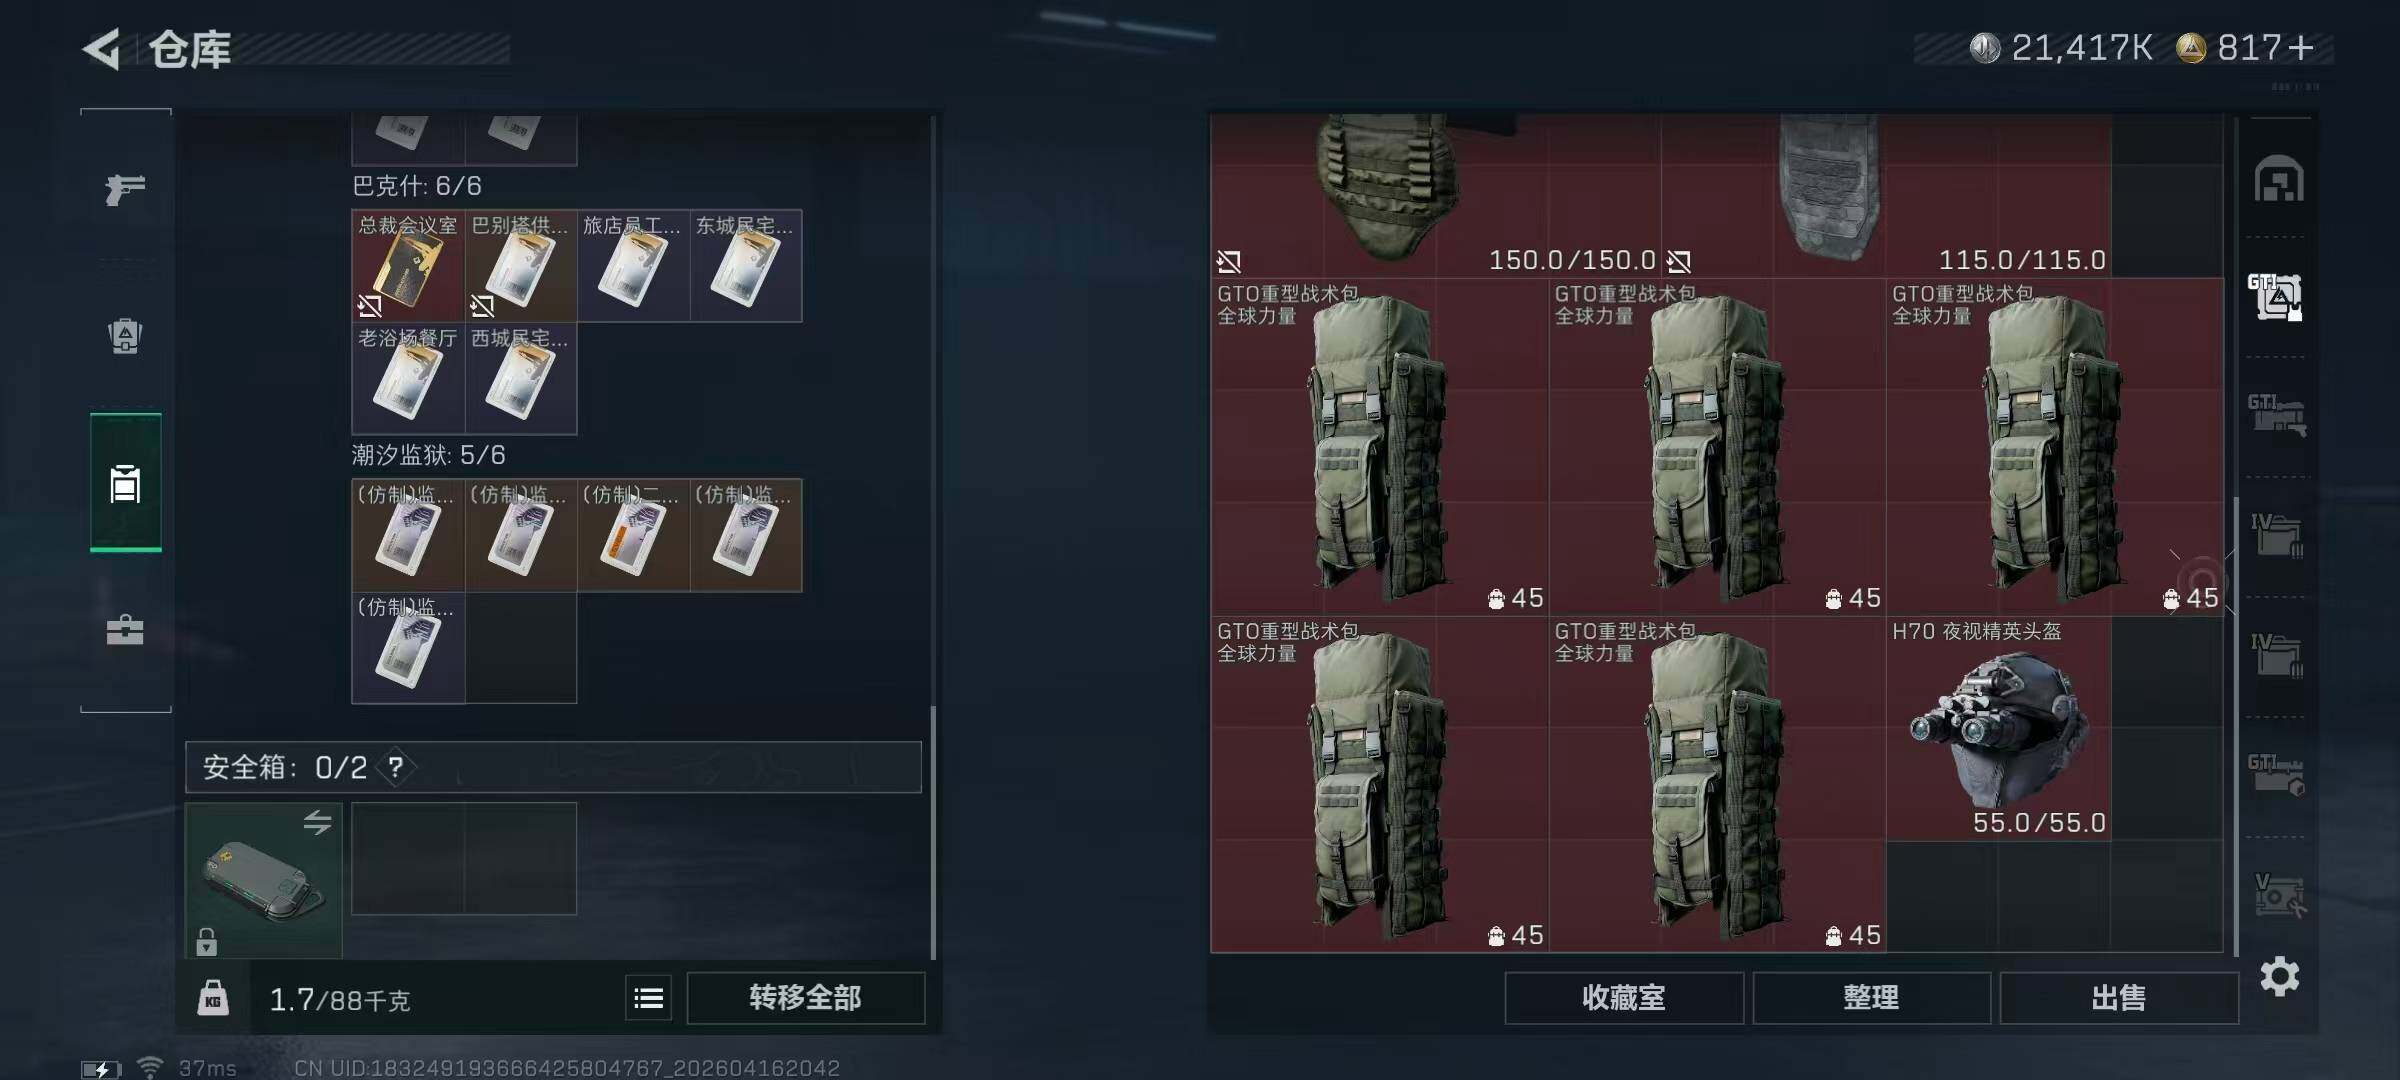Select the H70 夜视精英头盔 helmet
The height and width of the screenshot is (1080, 2400).
pyautogui.click(x=1998, y=728)
